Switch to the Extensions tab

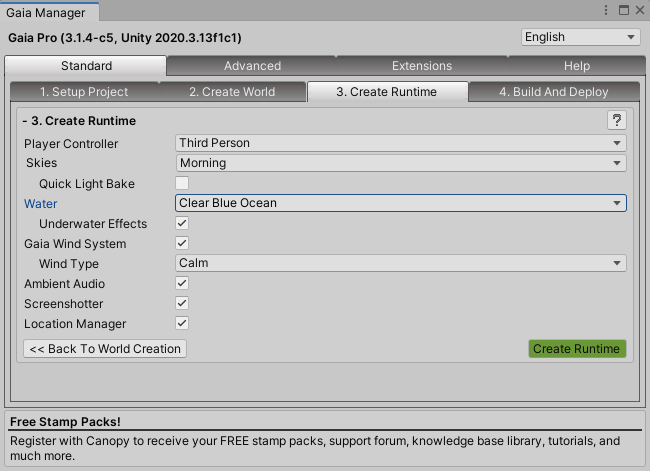pyautogui.click(x=422, y=66)
